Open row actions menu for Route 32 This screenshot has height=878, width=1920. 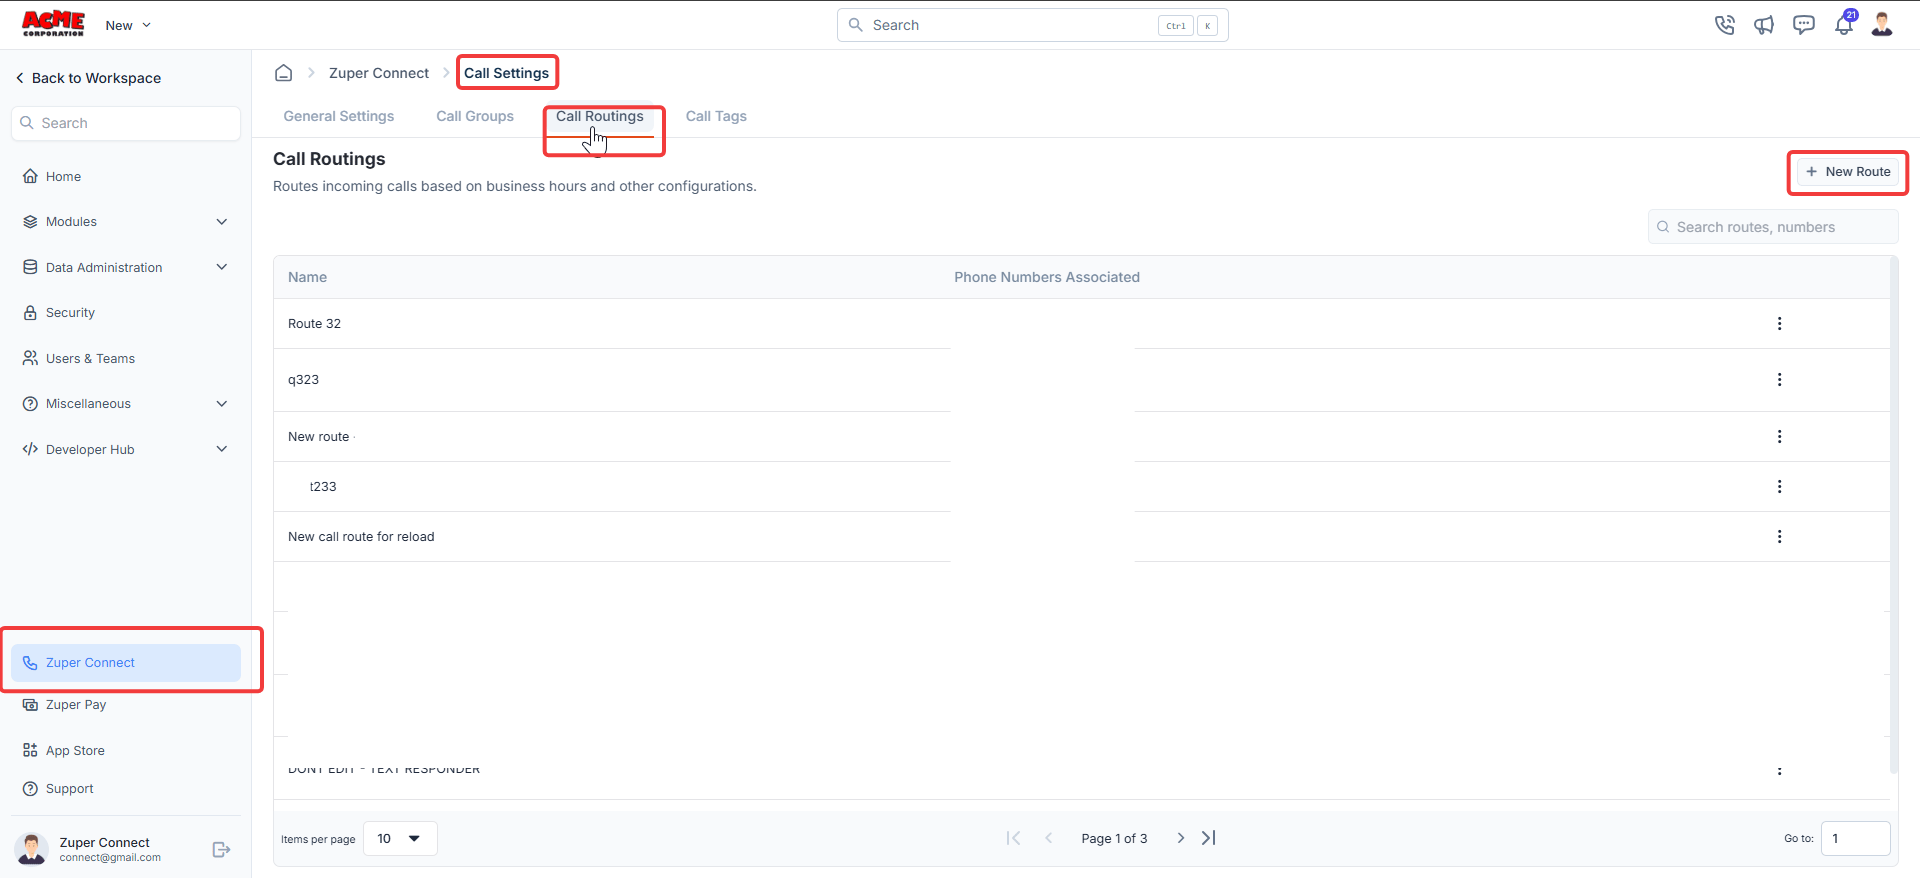(x=1779, y=324)
